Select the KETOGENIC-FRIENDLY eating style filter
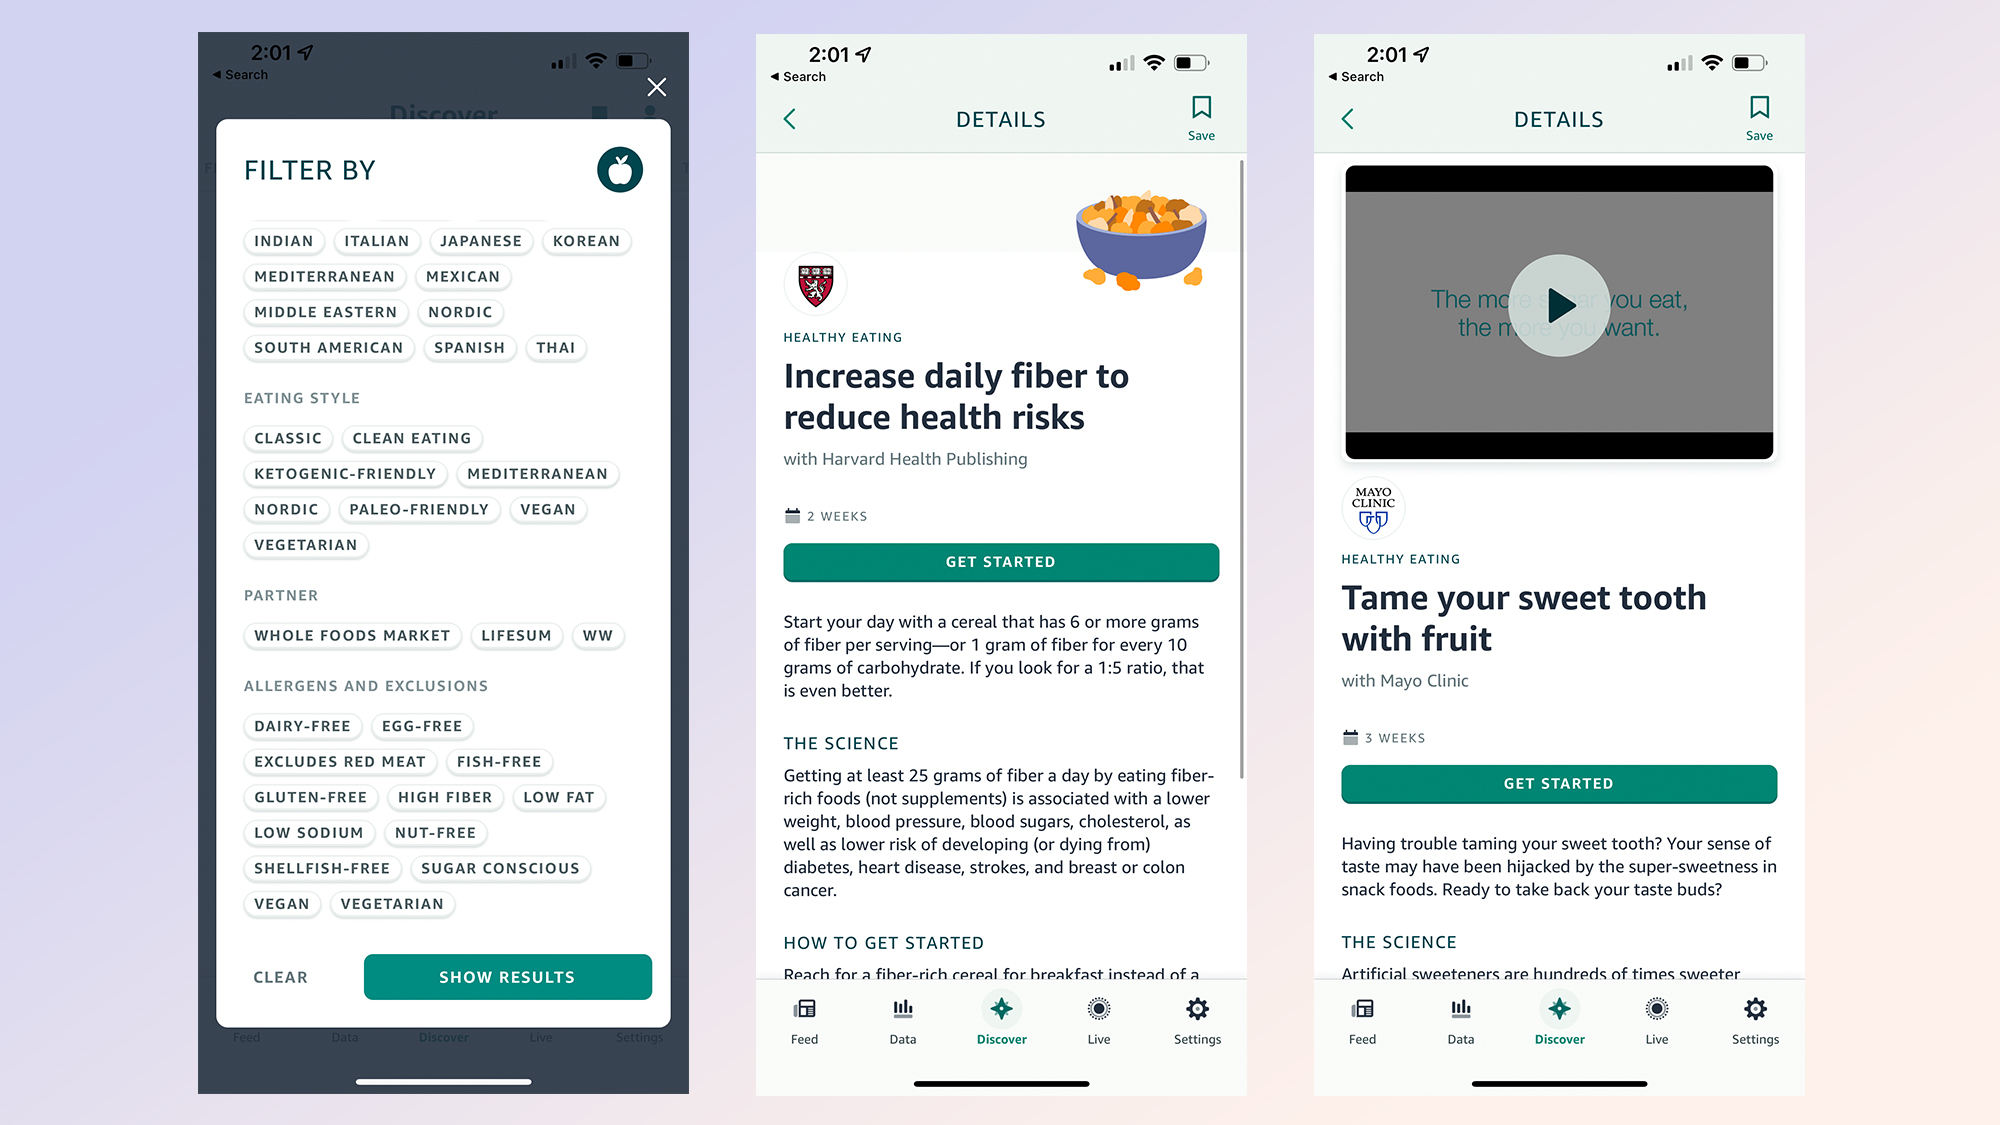 (x=345, y=473)
